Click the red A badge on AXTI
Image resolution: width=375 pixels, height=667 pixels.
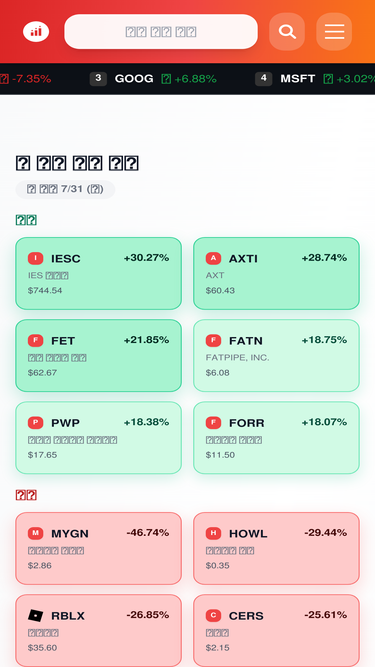point(213,258)
